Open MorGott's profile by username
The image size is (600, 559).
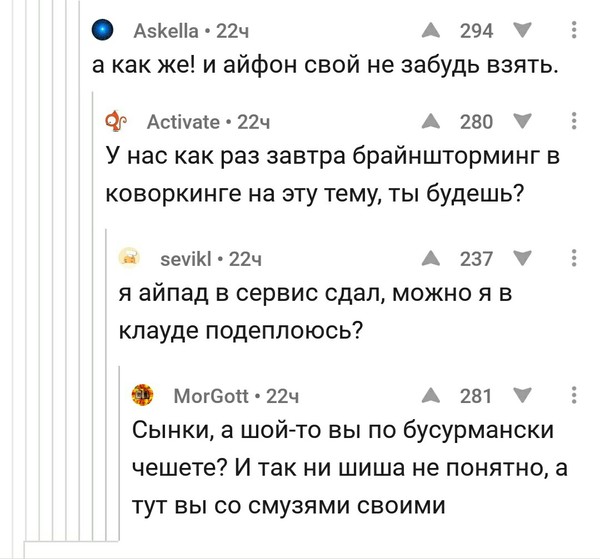210,395
